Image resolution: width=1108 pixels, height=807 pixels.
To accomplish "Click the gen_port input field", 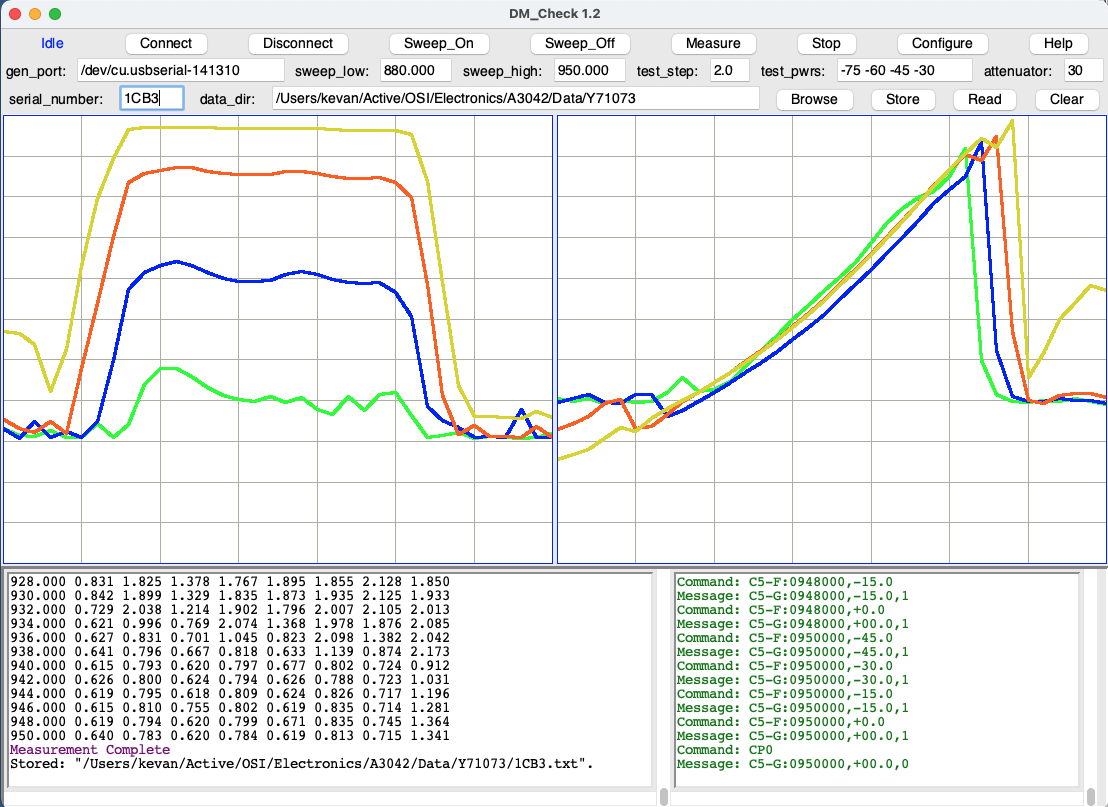I will pyautogui.click(x=180, y=71).
